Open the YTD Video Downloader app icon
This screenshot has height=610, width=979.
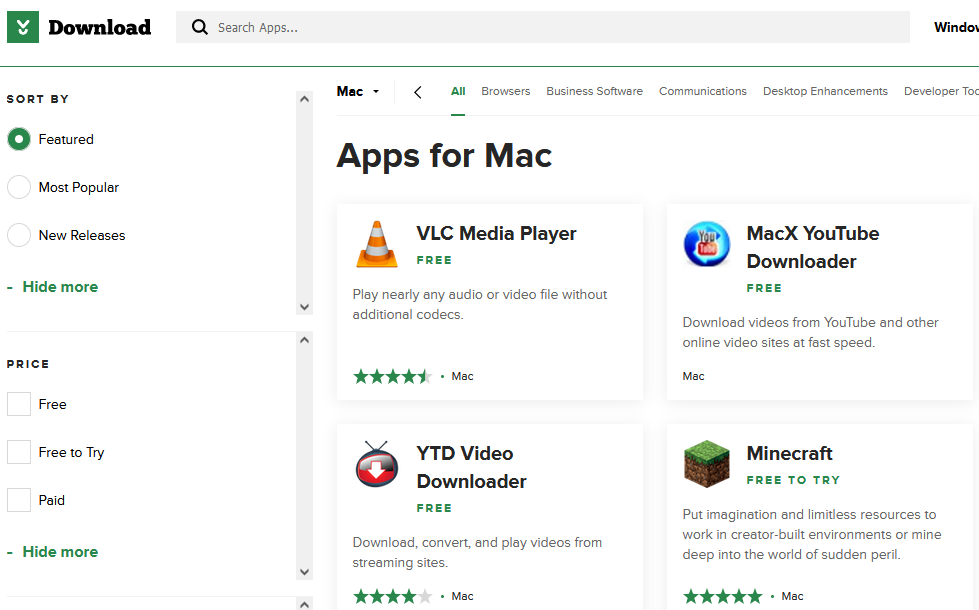tap(376, 464)
